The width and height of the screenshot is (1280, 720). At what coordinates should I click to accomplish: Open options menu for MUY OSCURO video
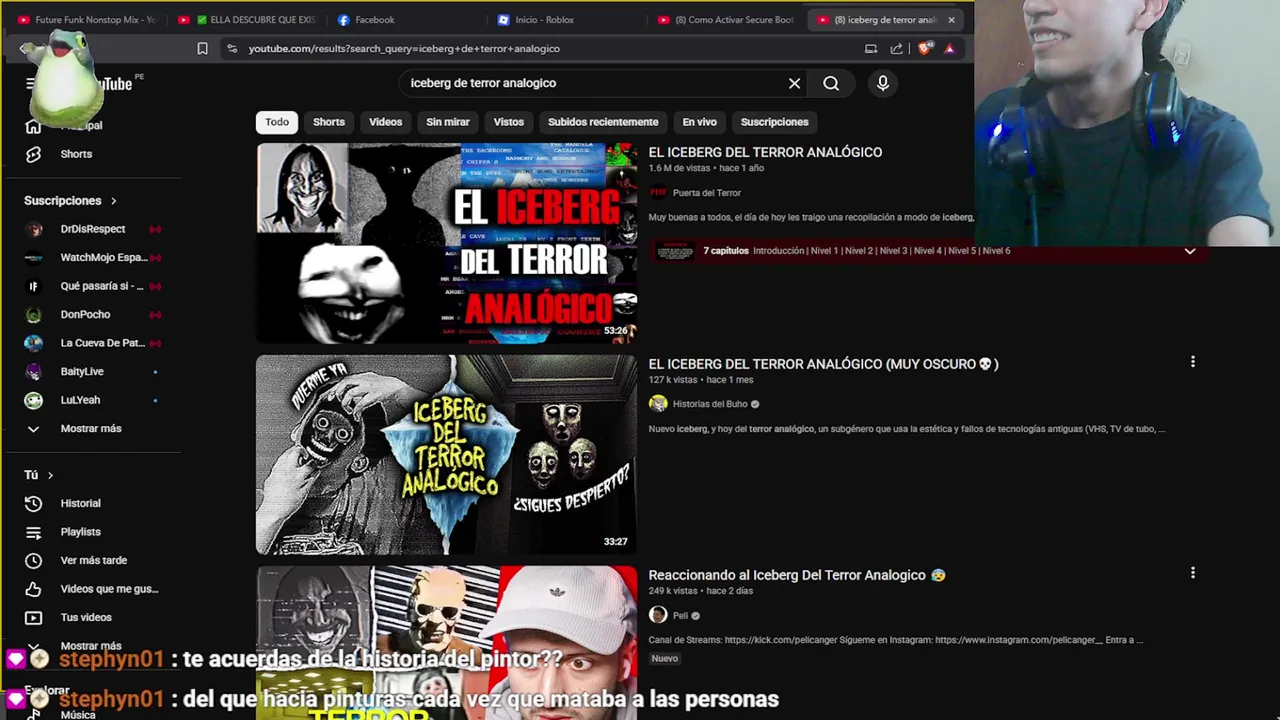[x=1192, y=362]
